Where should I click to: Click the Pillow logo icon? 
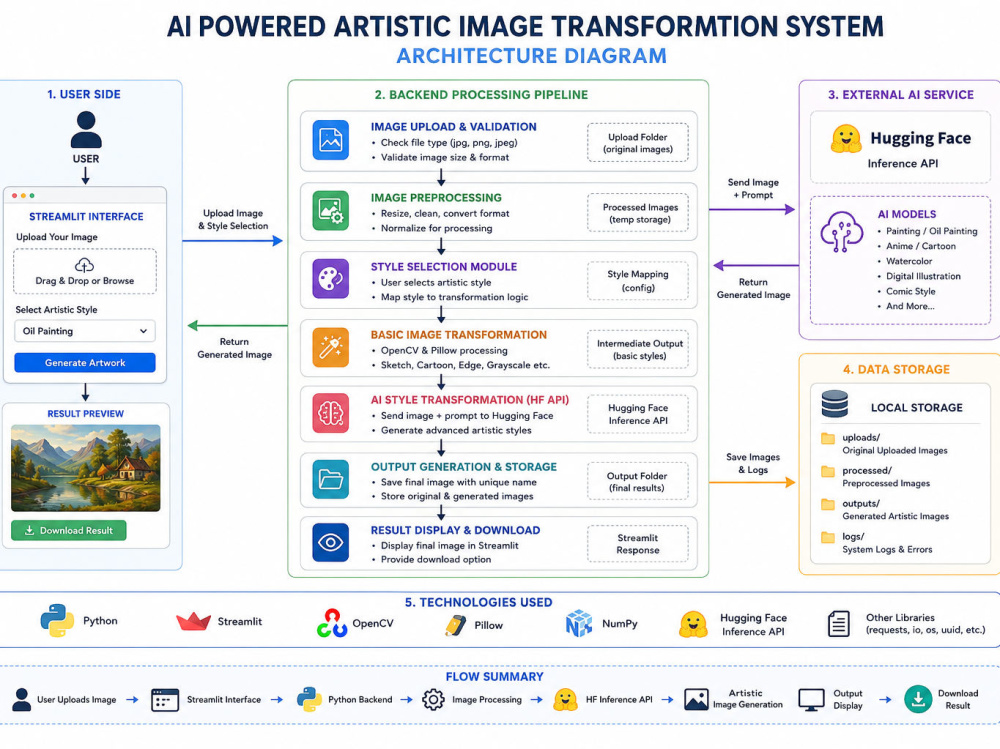[x=455, y=625]
